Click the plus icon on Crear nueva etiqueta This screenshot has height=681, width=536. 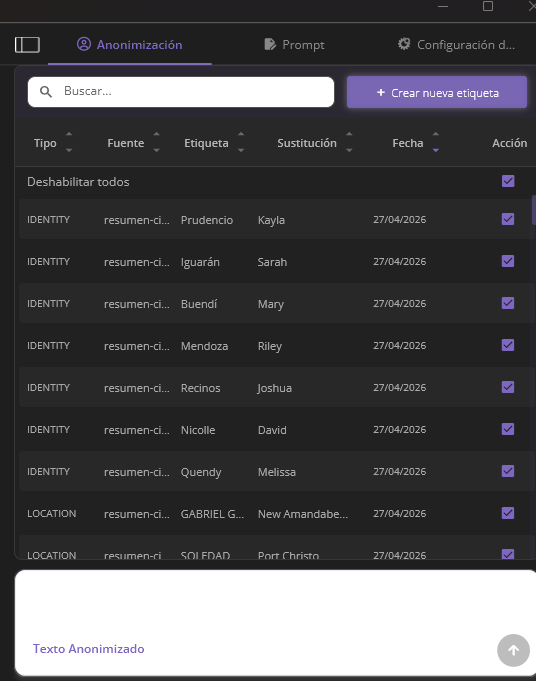381,92
